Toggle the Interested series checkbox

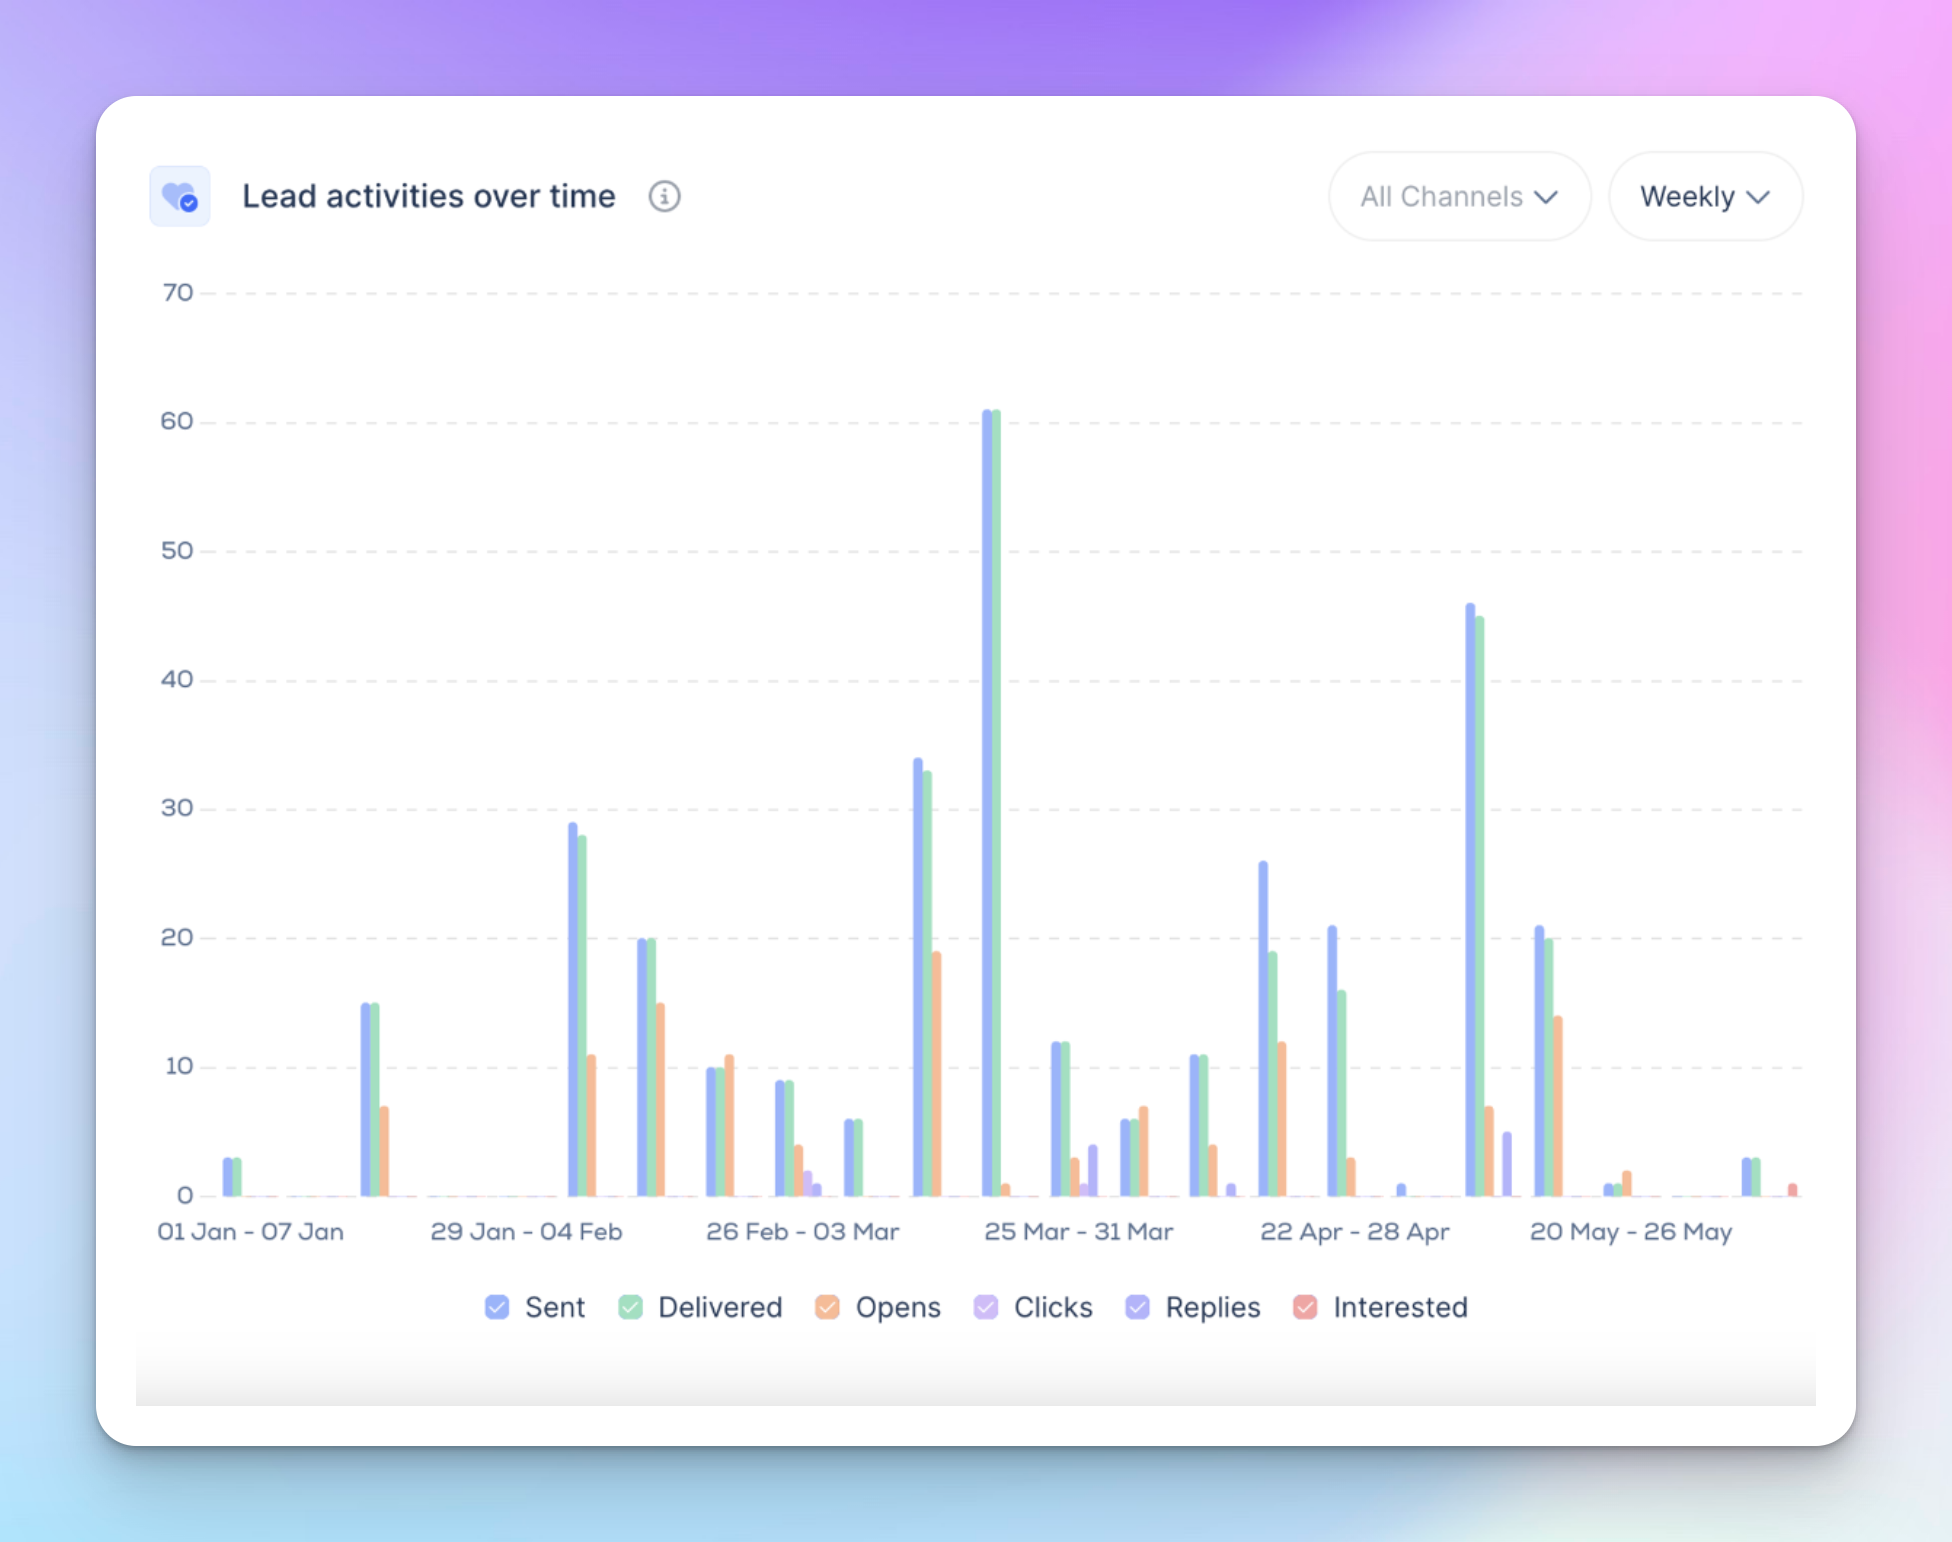pyautogui.click(x=1305, y=1307)
